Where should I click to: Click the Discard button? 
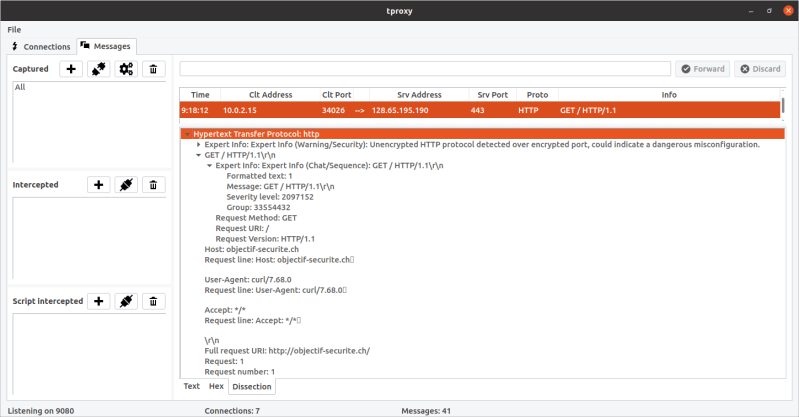click(x=760, y=69)
